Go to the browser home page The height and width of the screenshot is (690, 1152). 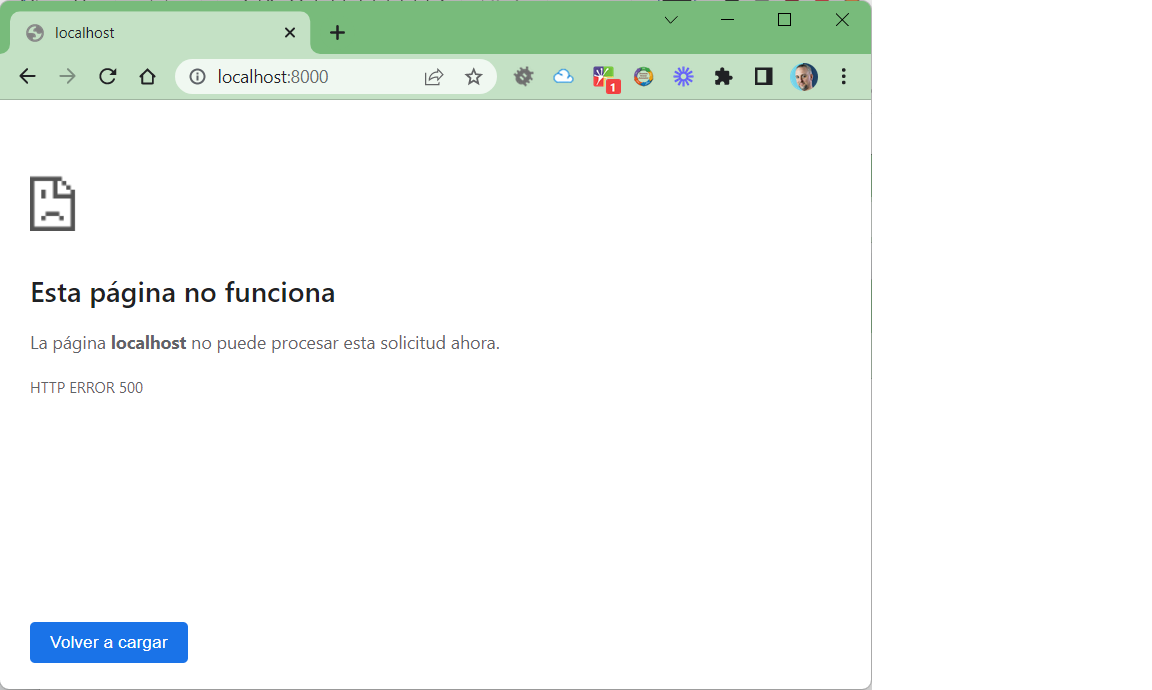coord(147,76)
